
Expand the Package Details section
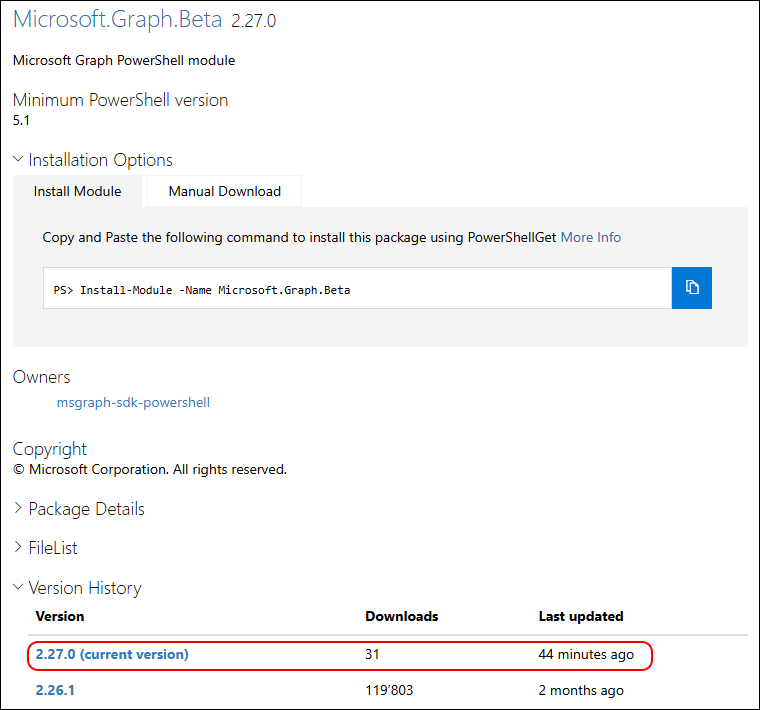pos(79,509)
